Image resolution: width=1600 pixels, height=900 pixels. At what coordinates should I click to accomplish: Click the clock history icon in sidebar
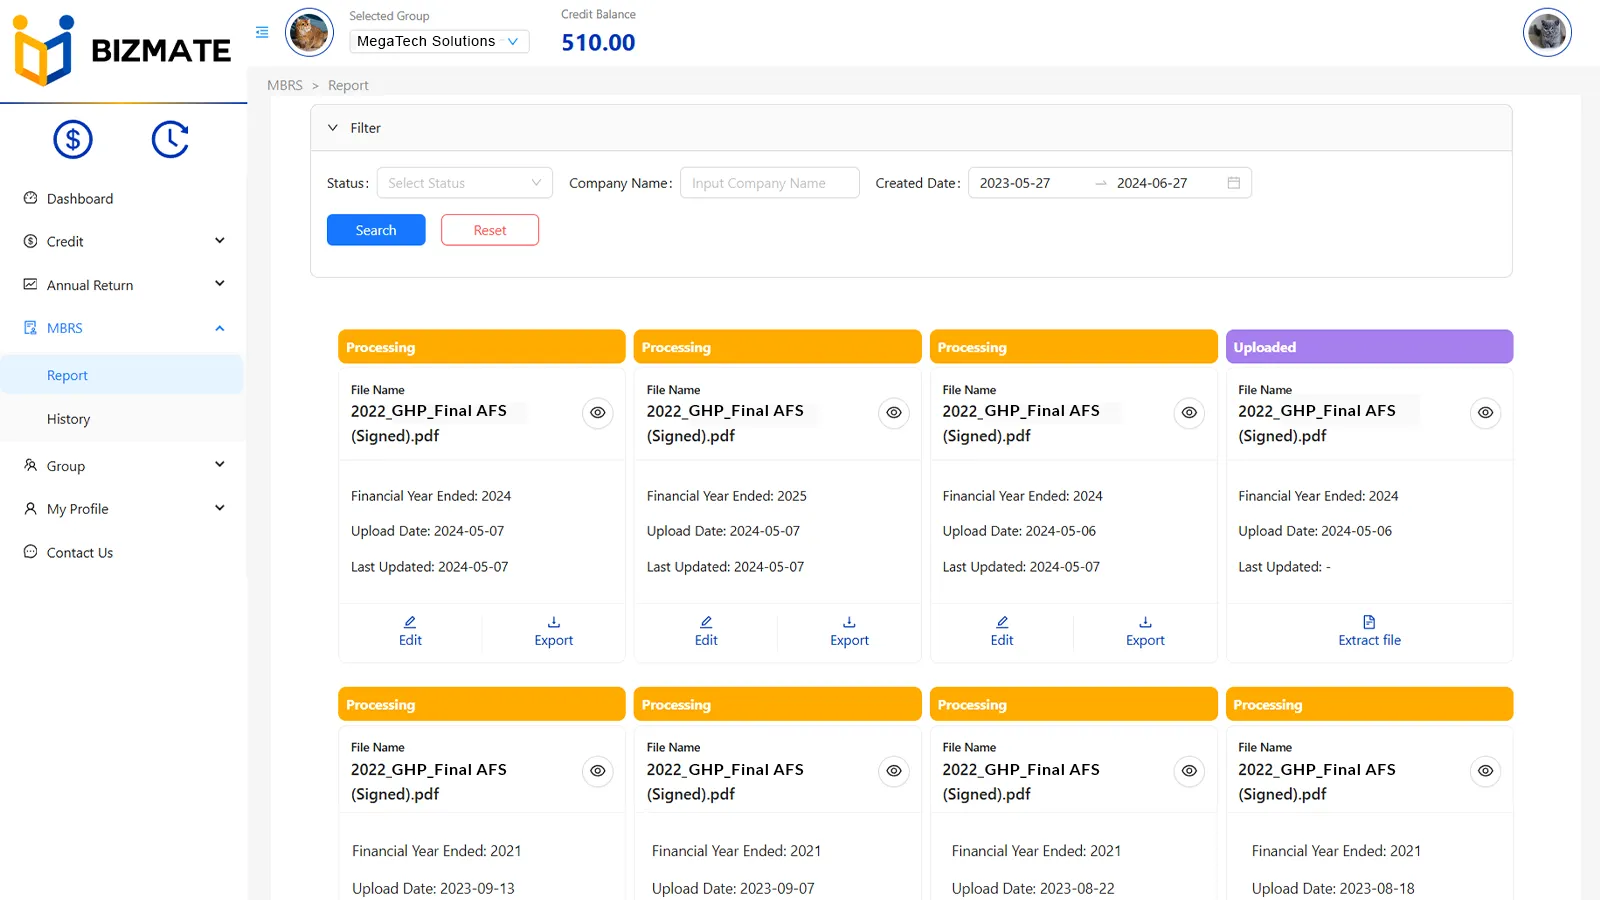(170, 139)
